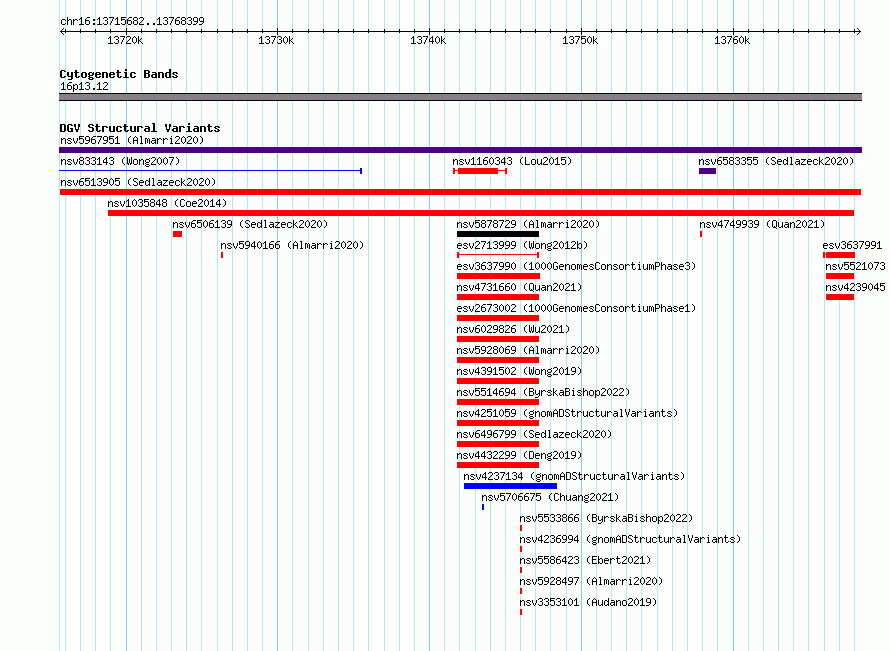
Task: Open nsv5521073 variant label
Action: (855, 266)
